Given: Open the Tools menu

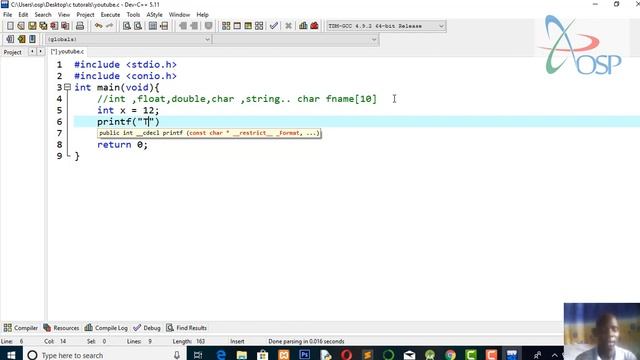Looking at the screenshot, I should point(133,15).
